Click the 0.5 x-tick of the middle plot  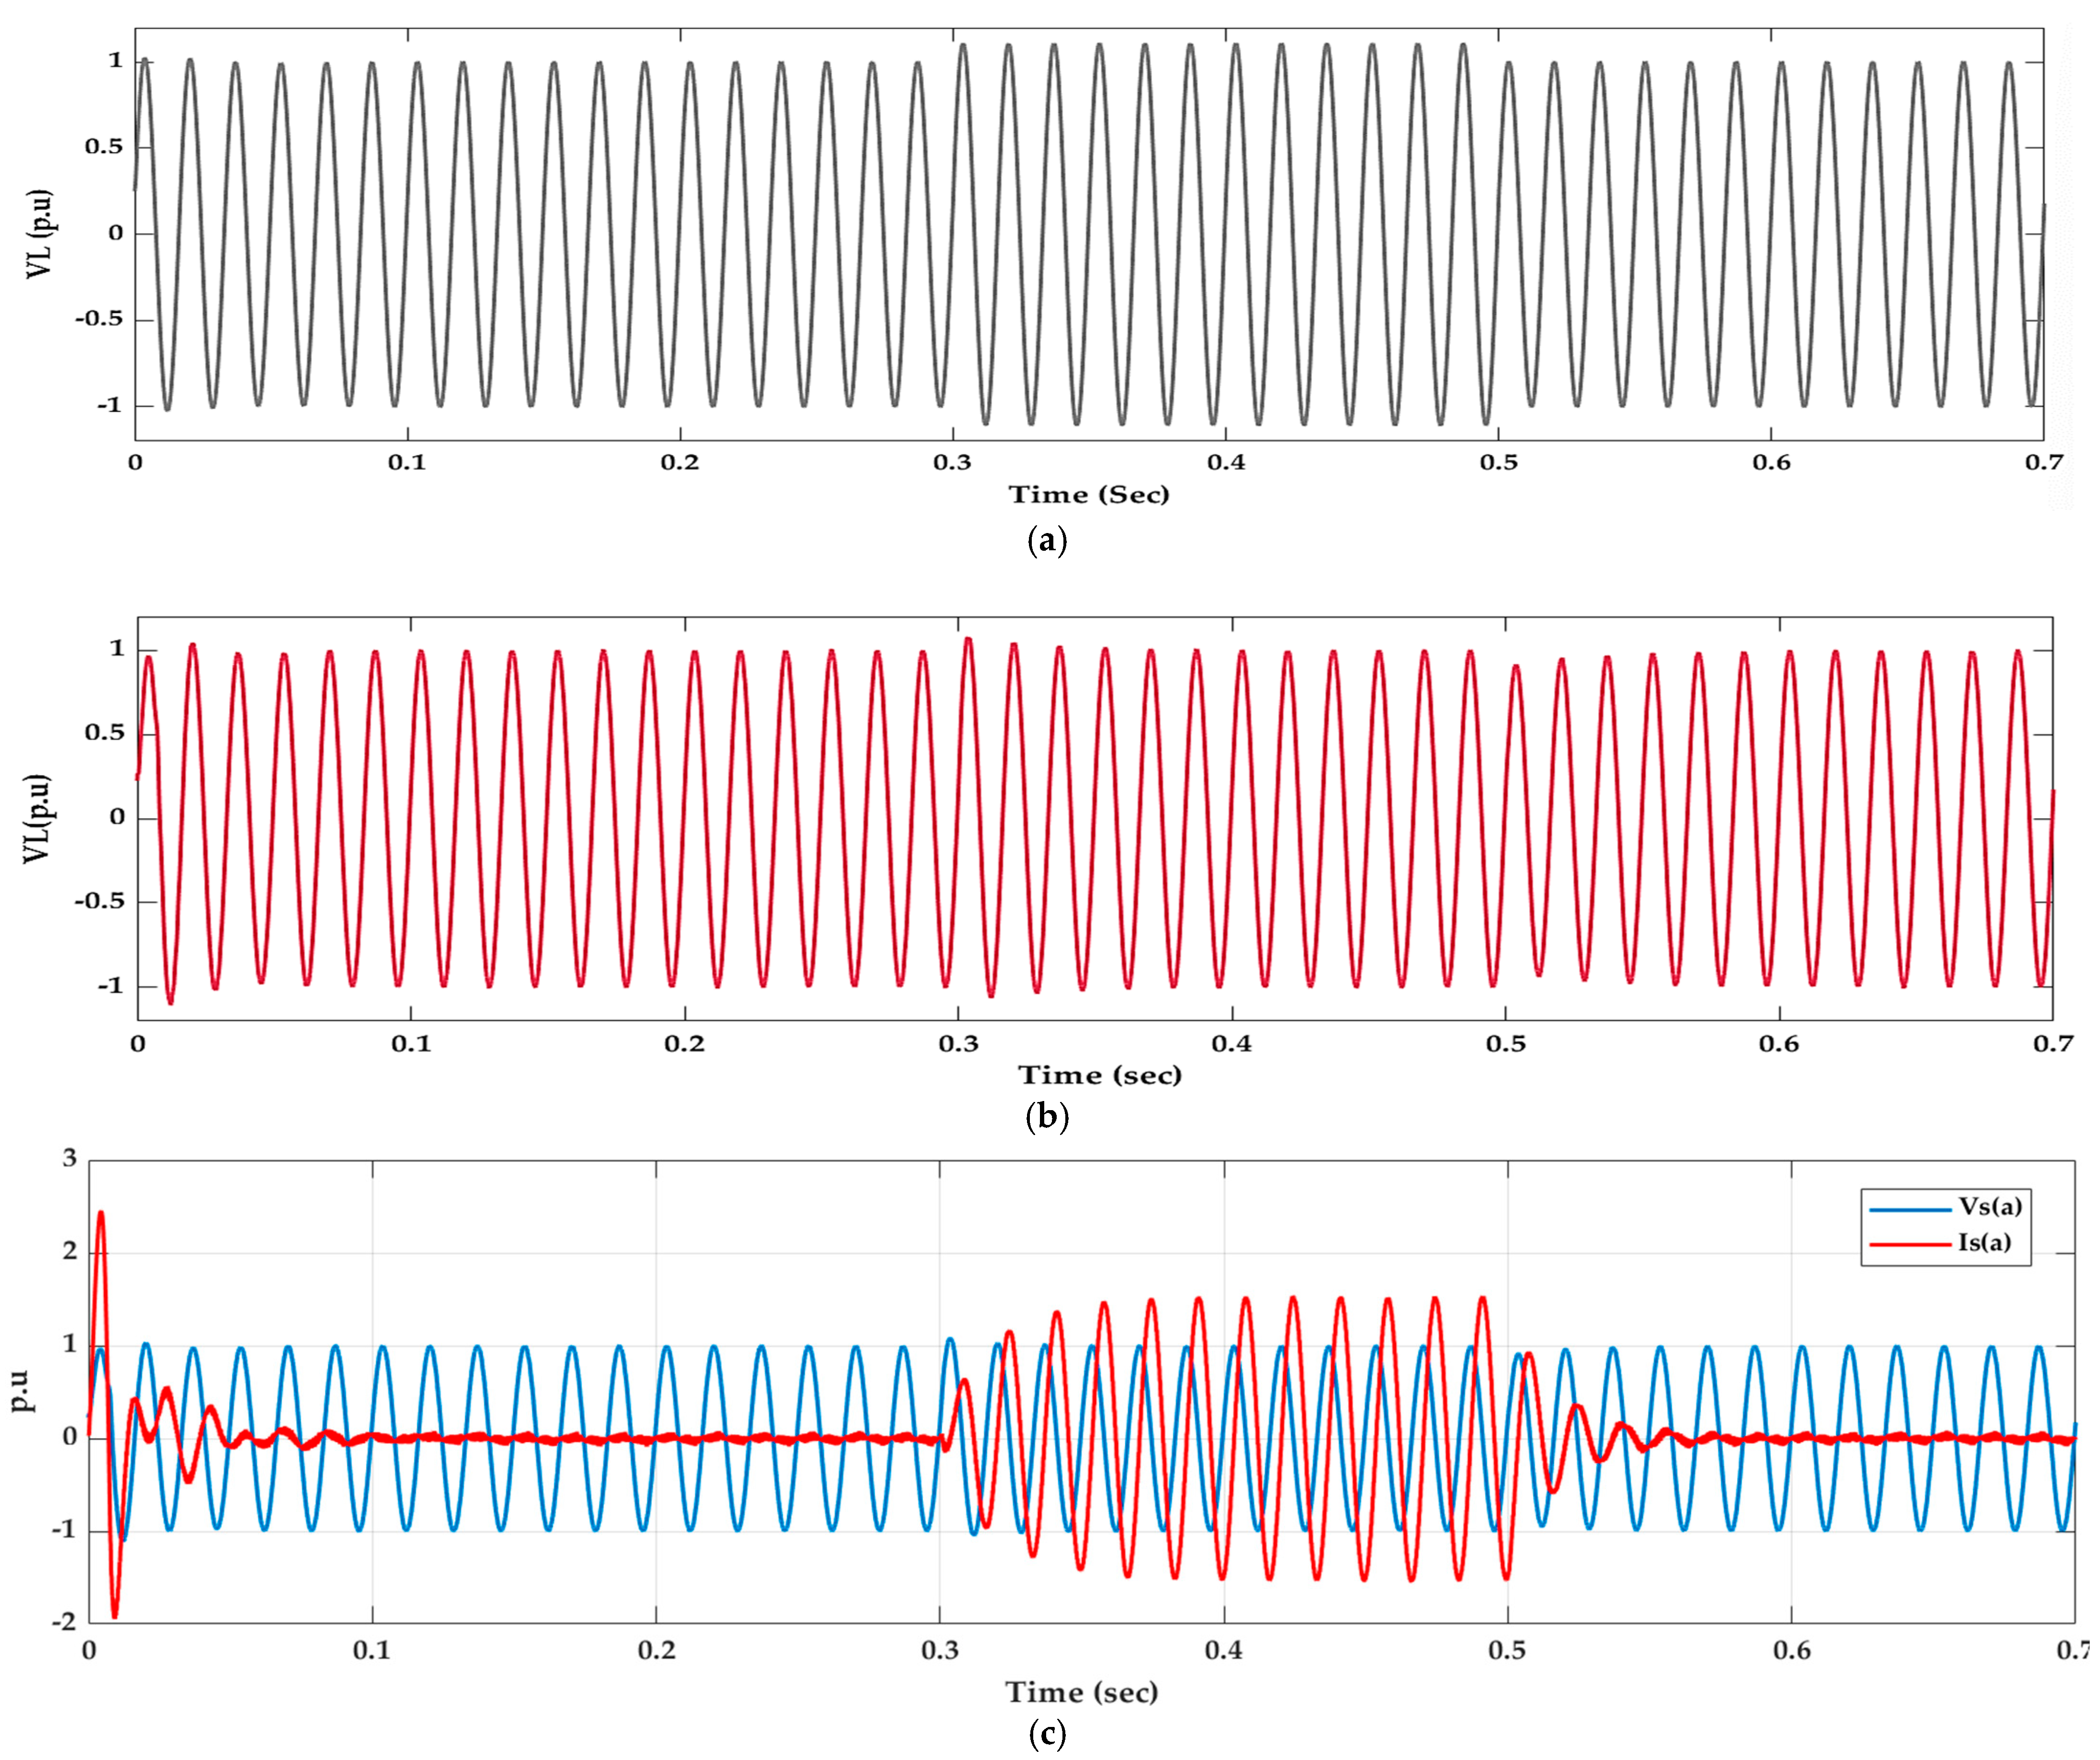tap(1505, 1044)
